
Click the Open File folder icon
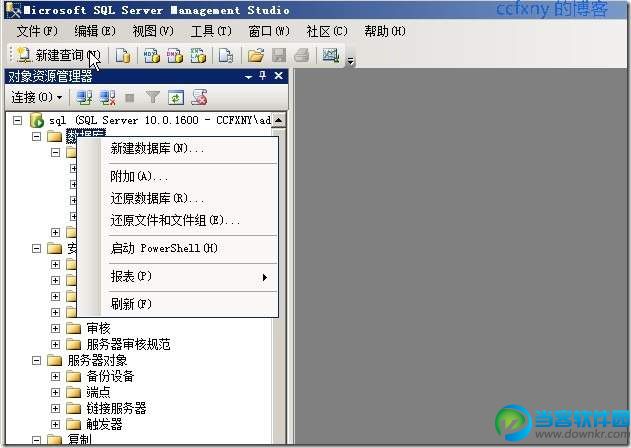click(x=256, y=56)
